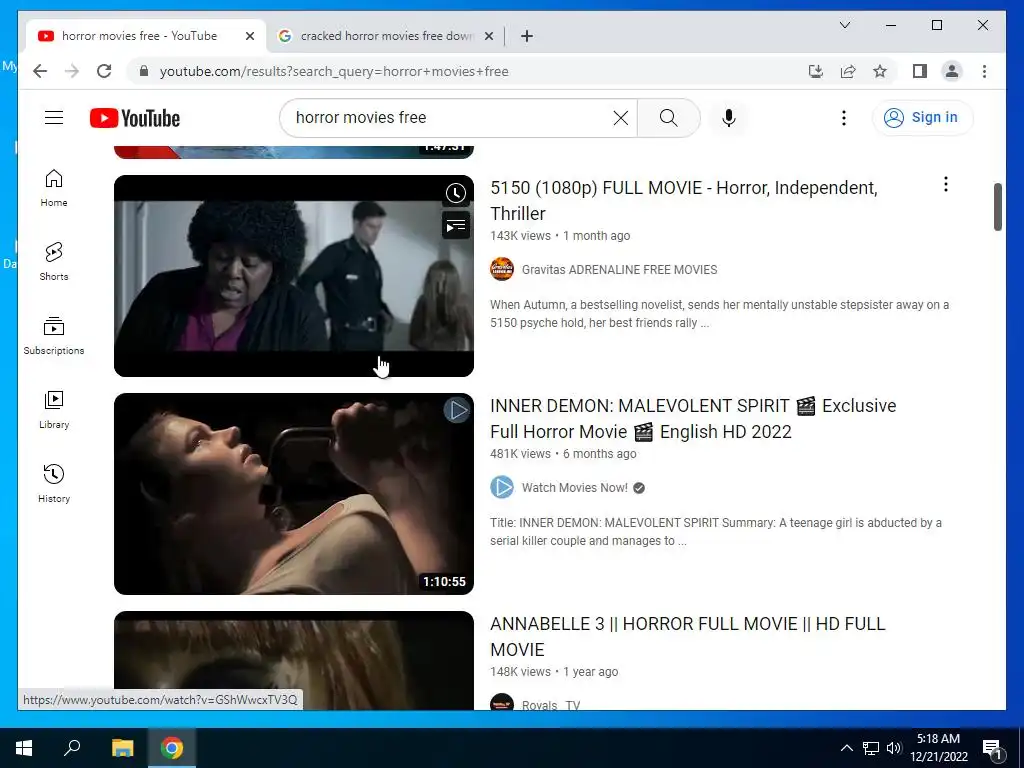The width and height of the screenshot is (1024, 768).
Task: Open YouTube settings three-dot menu
Action: tap(844, 118)
